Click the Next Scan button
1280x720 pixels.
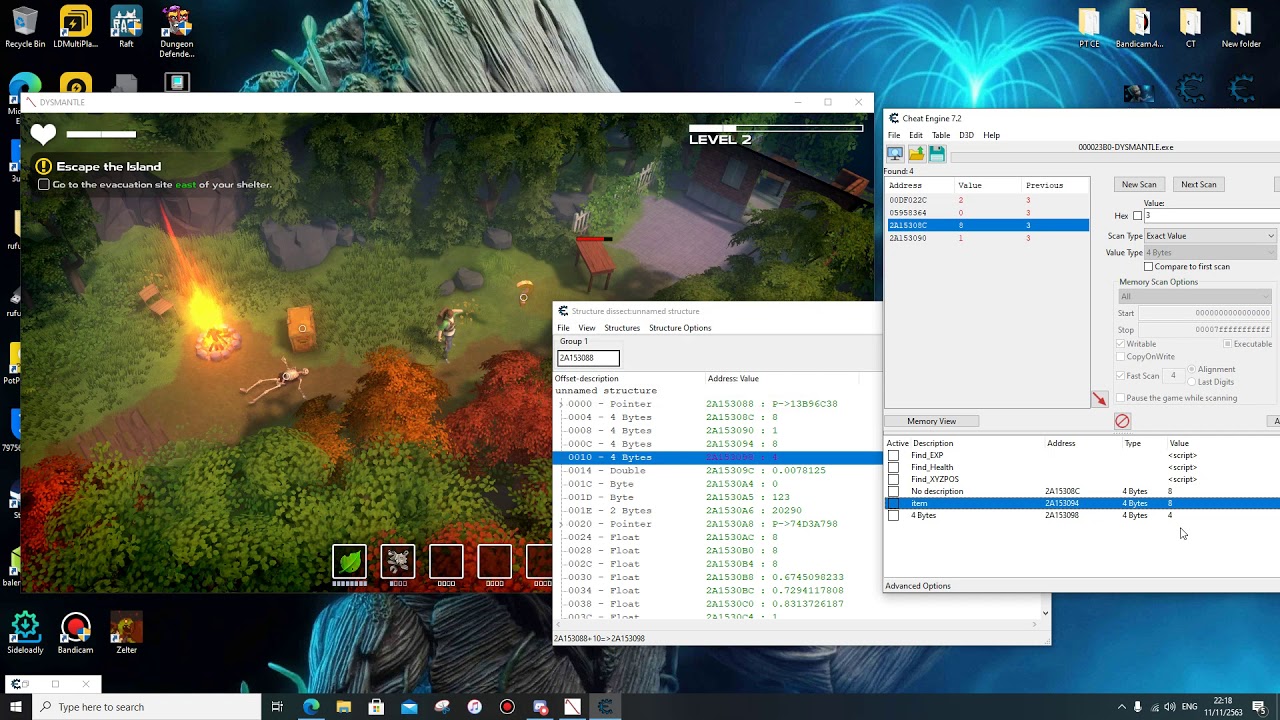point(1199,184)
